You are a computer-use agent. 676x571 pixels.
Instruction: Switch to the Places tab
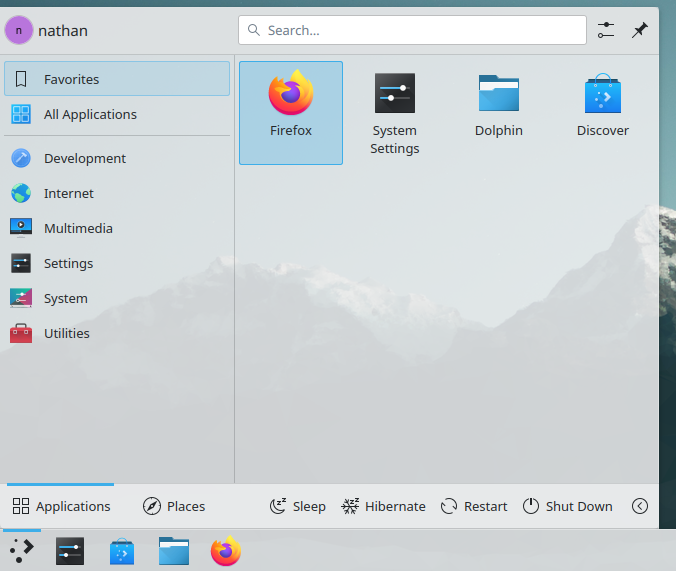(x=174, y=506)
